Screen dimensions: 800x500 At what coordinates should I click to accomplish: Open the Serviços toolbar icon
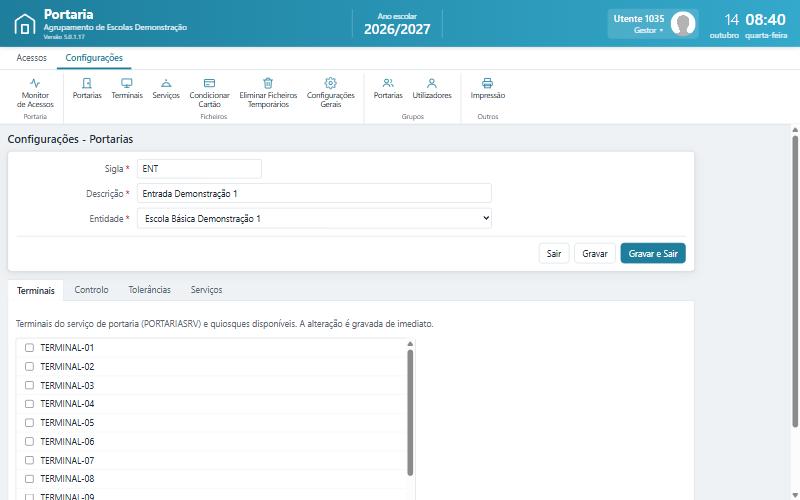point(166,89)
